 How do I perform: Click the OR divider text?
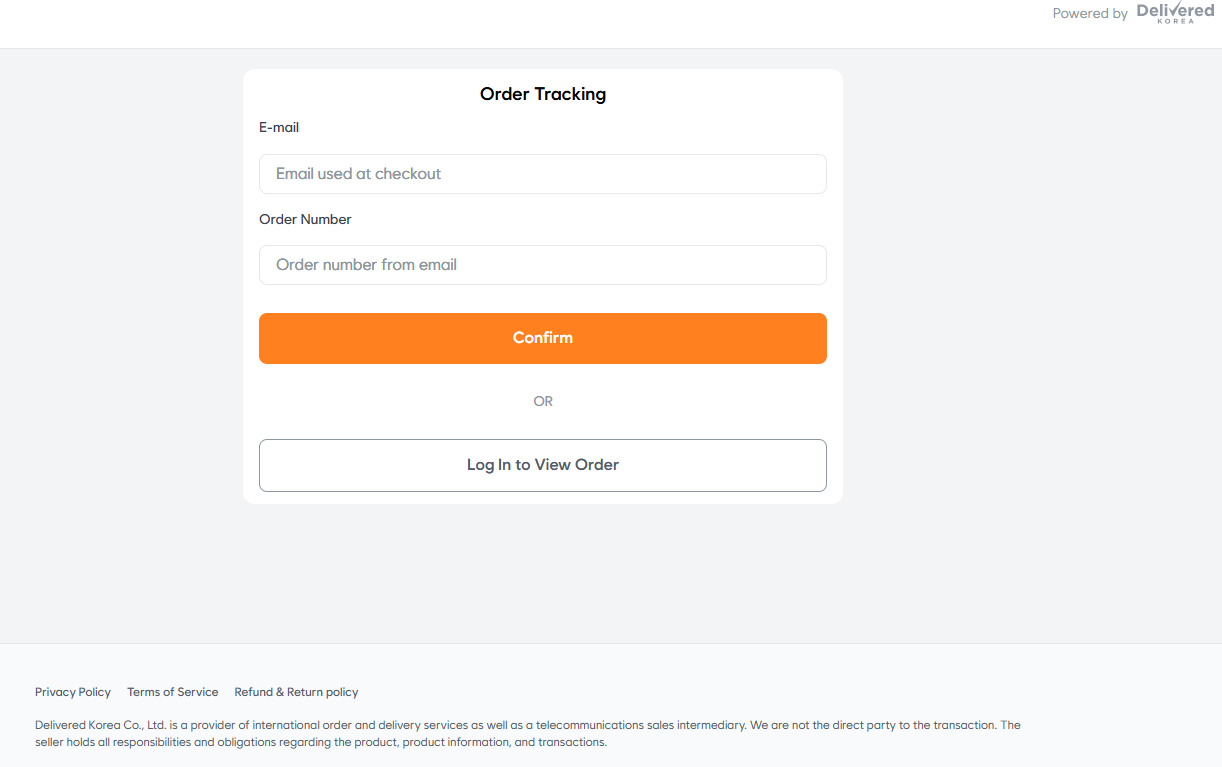click(543, 401)
